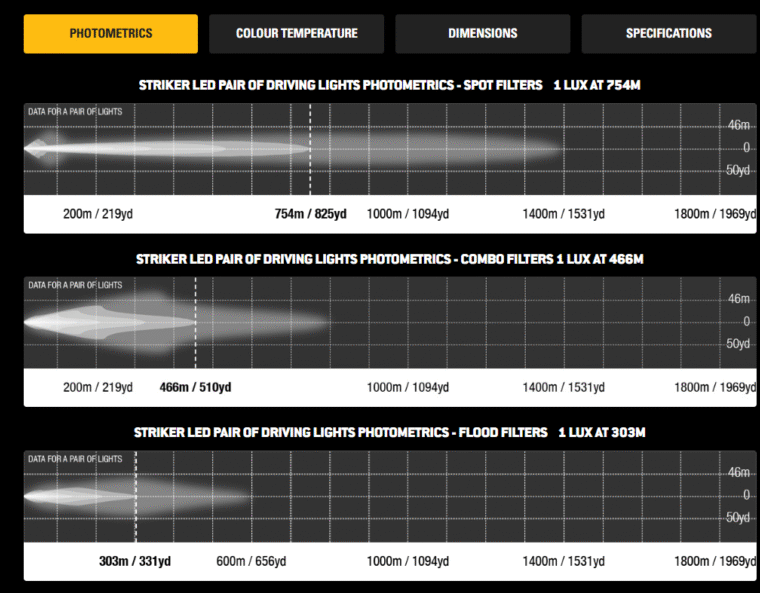This screenshot has height=593, width=760.
Task: Click the 754m / 825yd distance label
Action: click(x=310, y=214)
